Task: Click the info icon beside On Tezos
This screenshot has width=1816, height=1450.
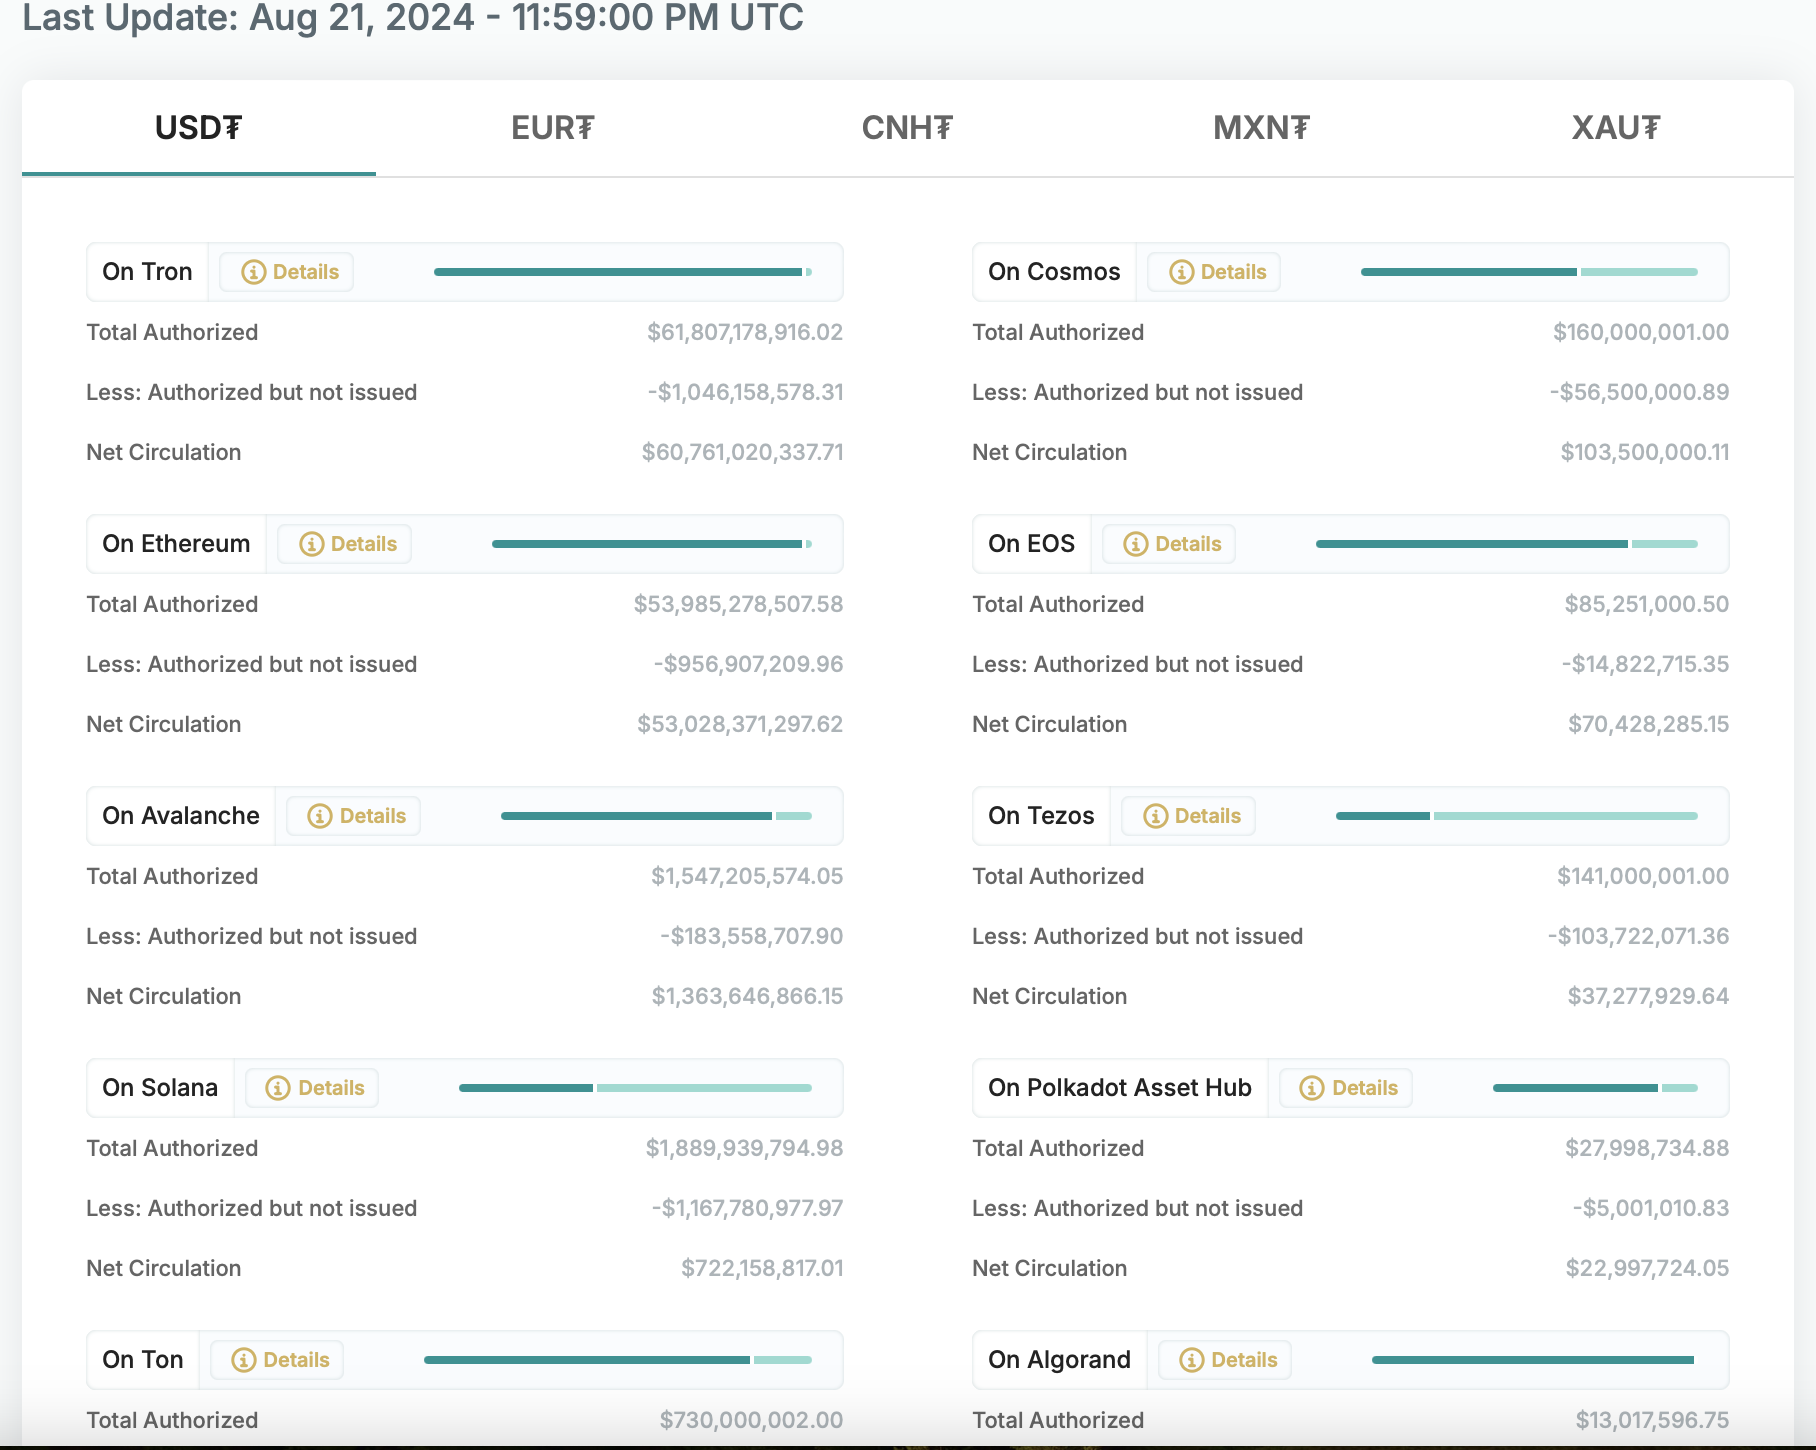Action: pyautogui.click(x=1156, y=816)
